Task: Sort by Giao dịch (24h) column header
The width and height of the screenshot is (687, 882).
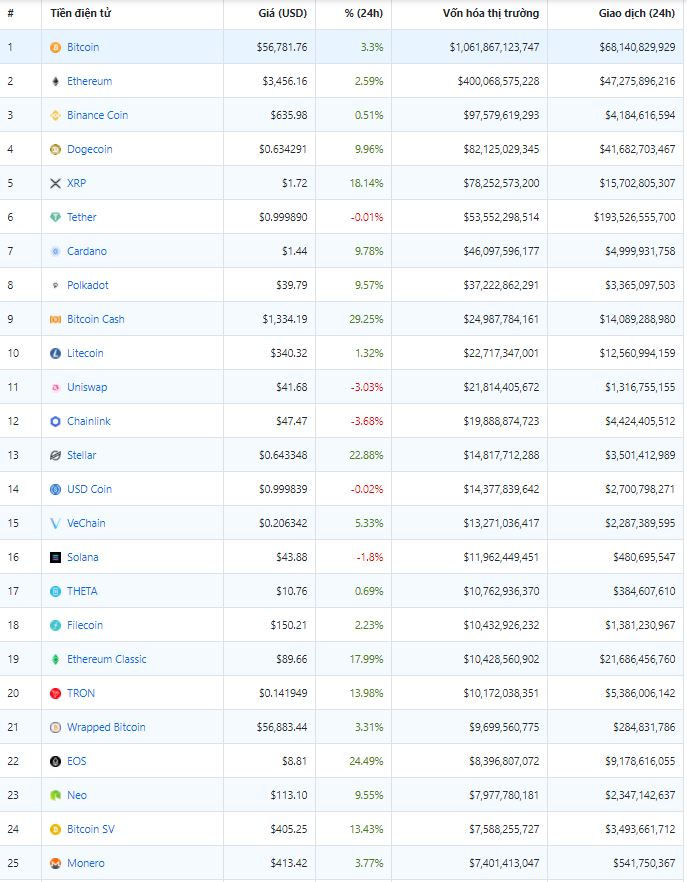Action: pos(636,13)
